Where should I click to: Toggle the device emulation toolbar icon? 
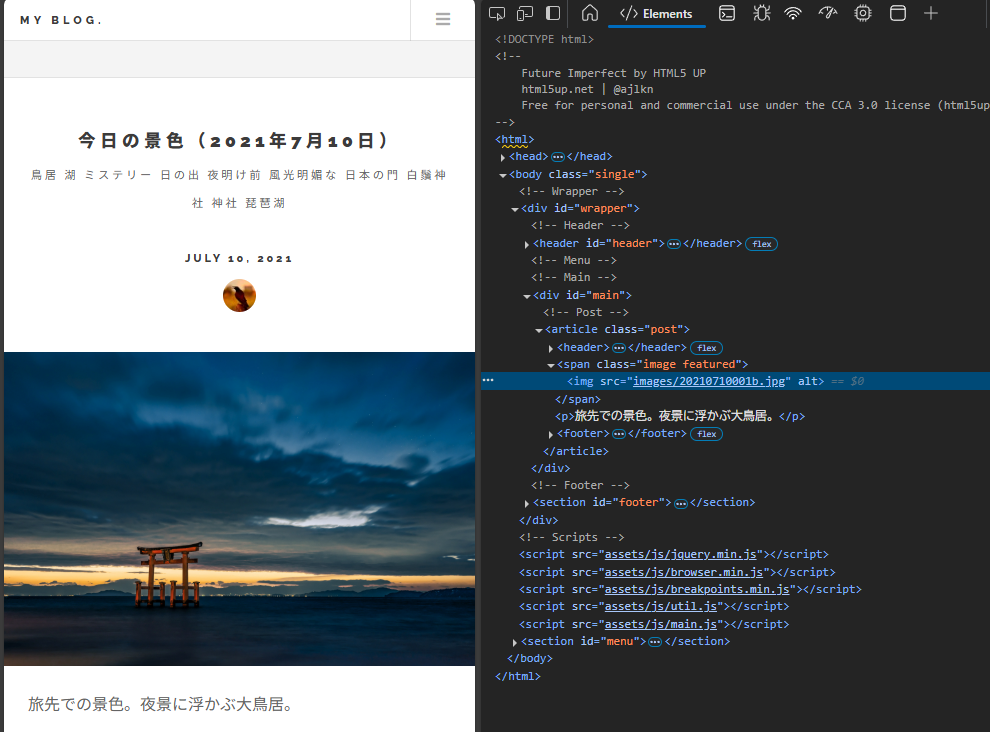coord(525,13)
